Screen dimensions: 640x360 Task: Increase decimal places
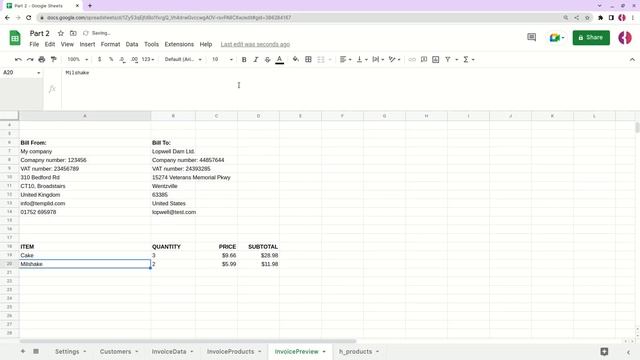click(x=134, y=60)
